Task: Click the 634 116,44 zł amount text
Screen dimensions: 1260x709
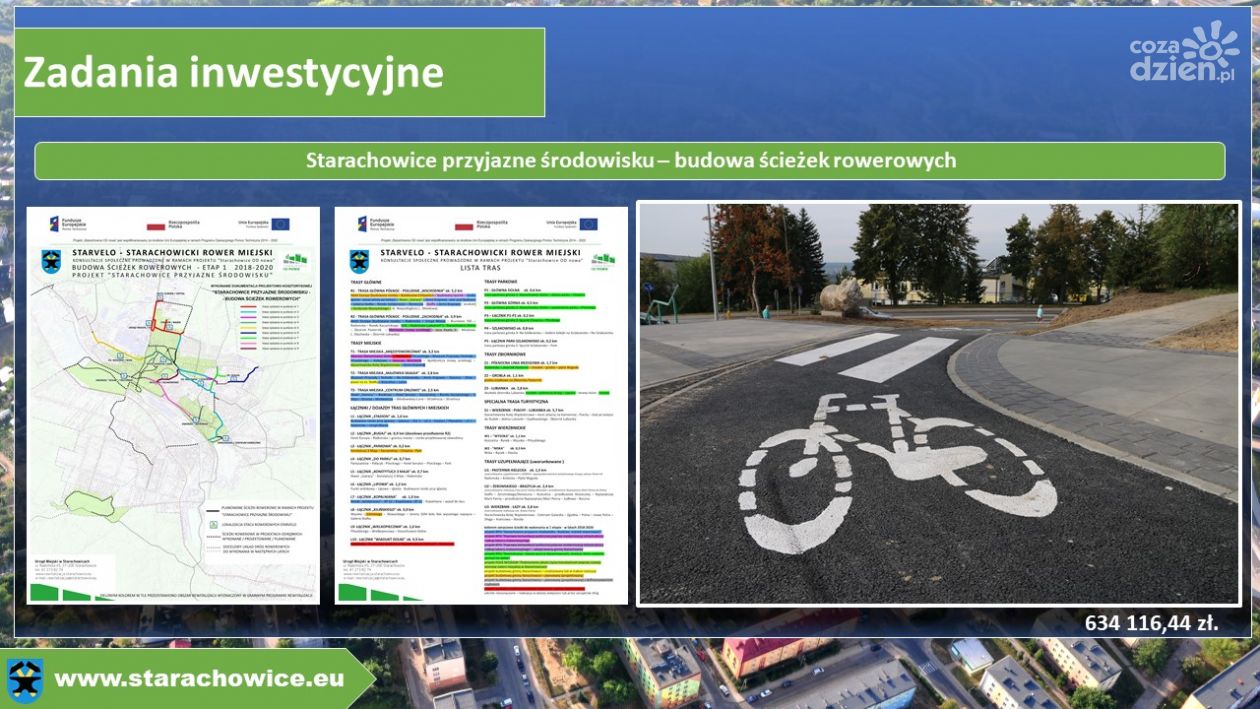Action: pos(1152,623)
